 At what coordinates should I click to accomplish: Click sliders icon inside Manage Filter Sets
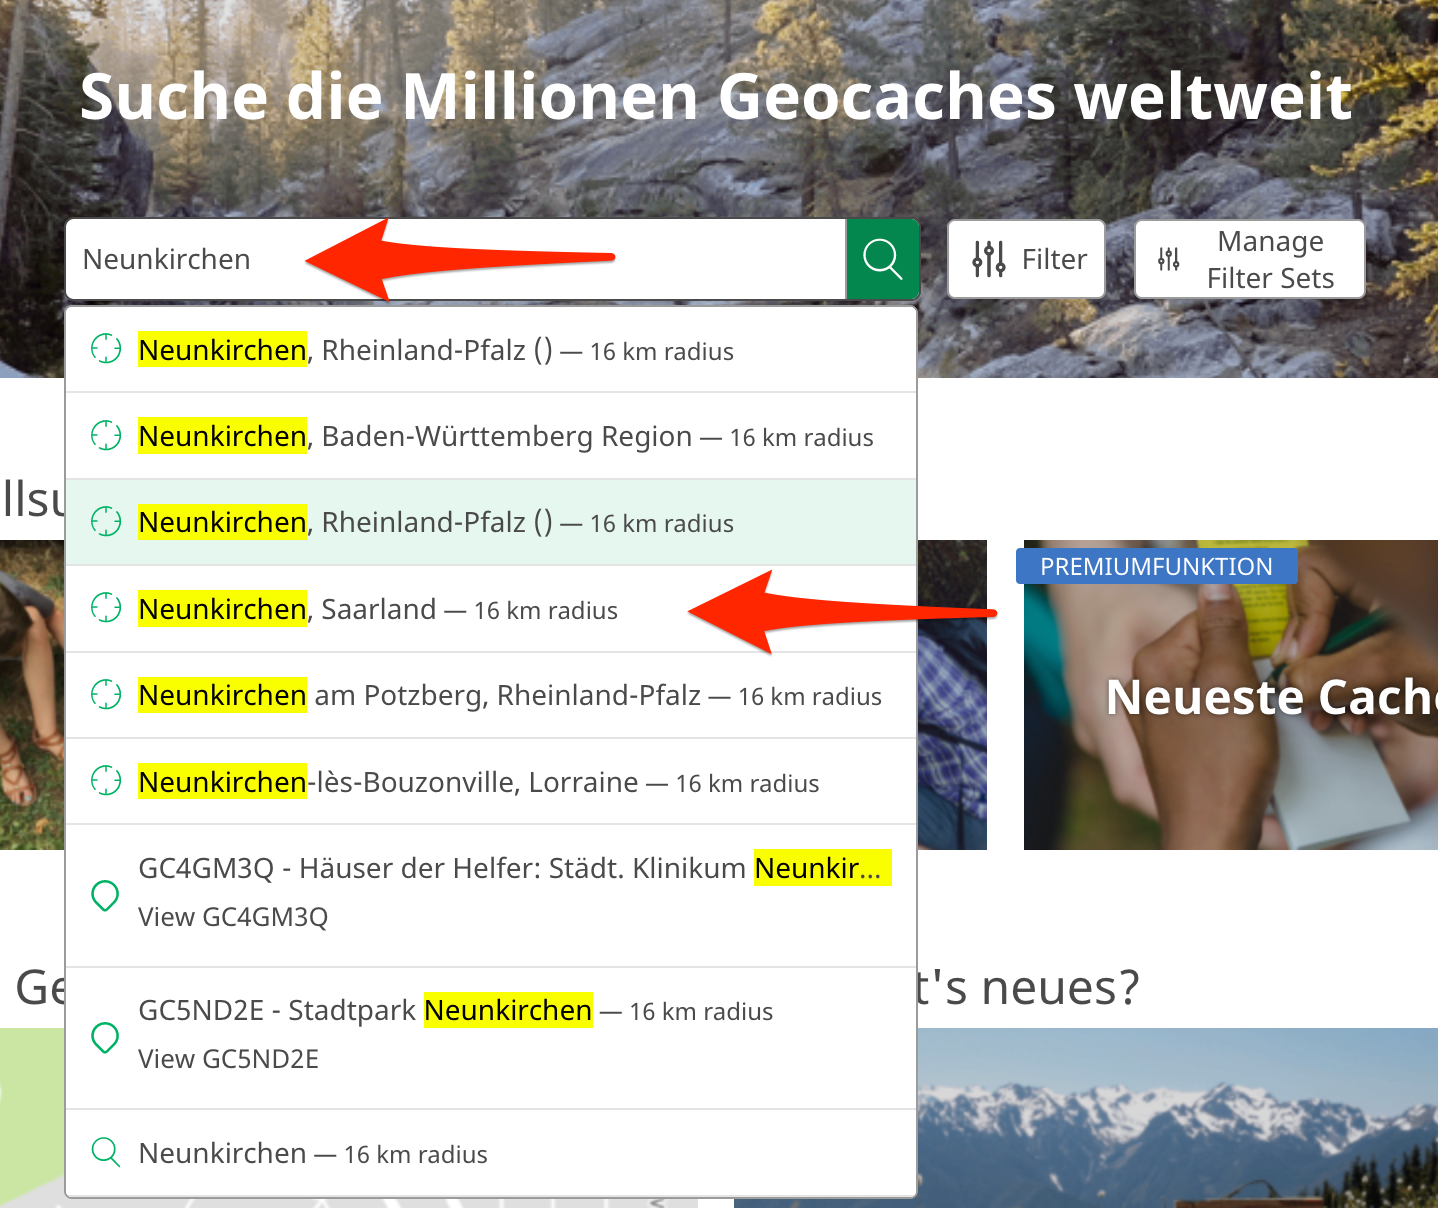(x=1169, y=259)
